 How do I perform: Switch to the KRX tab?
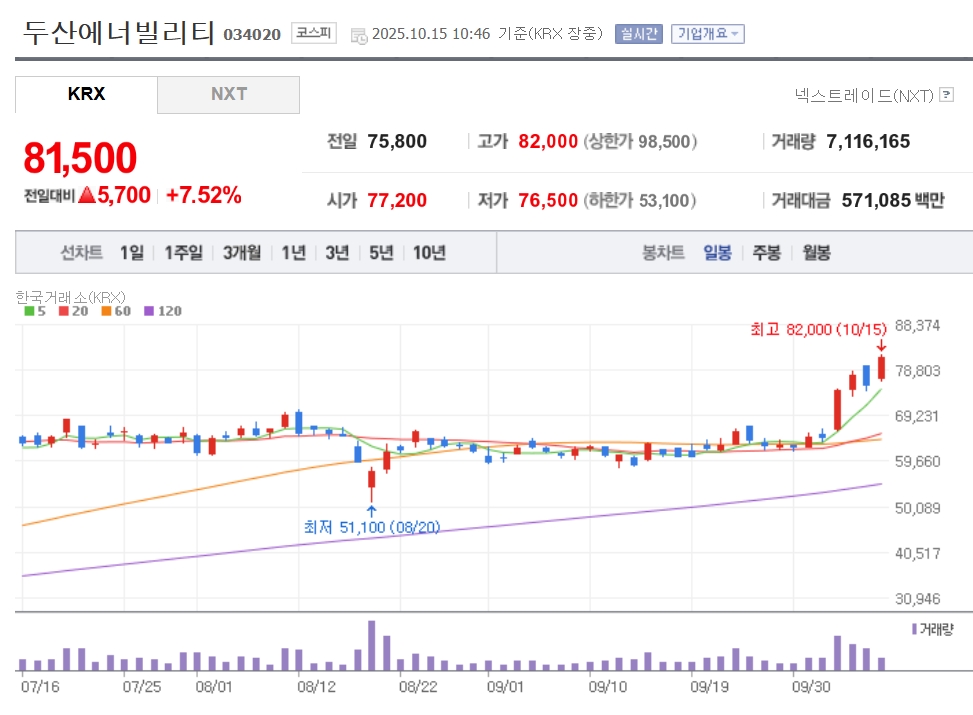[86, 94]
